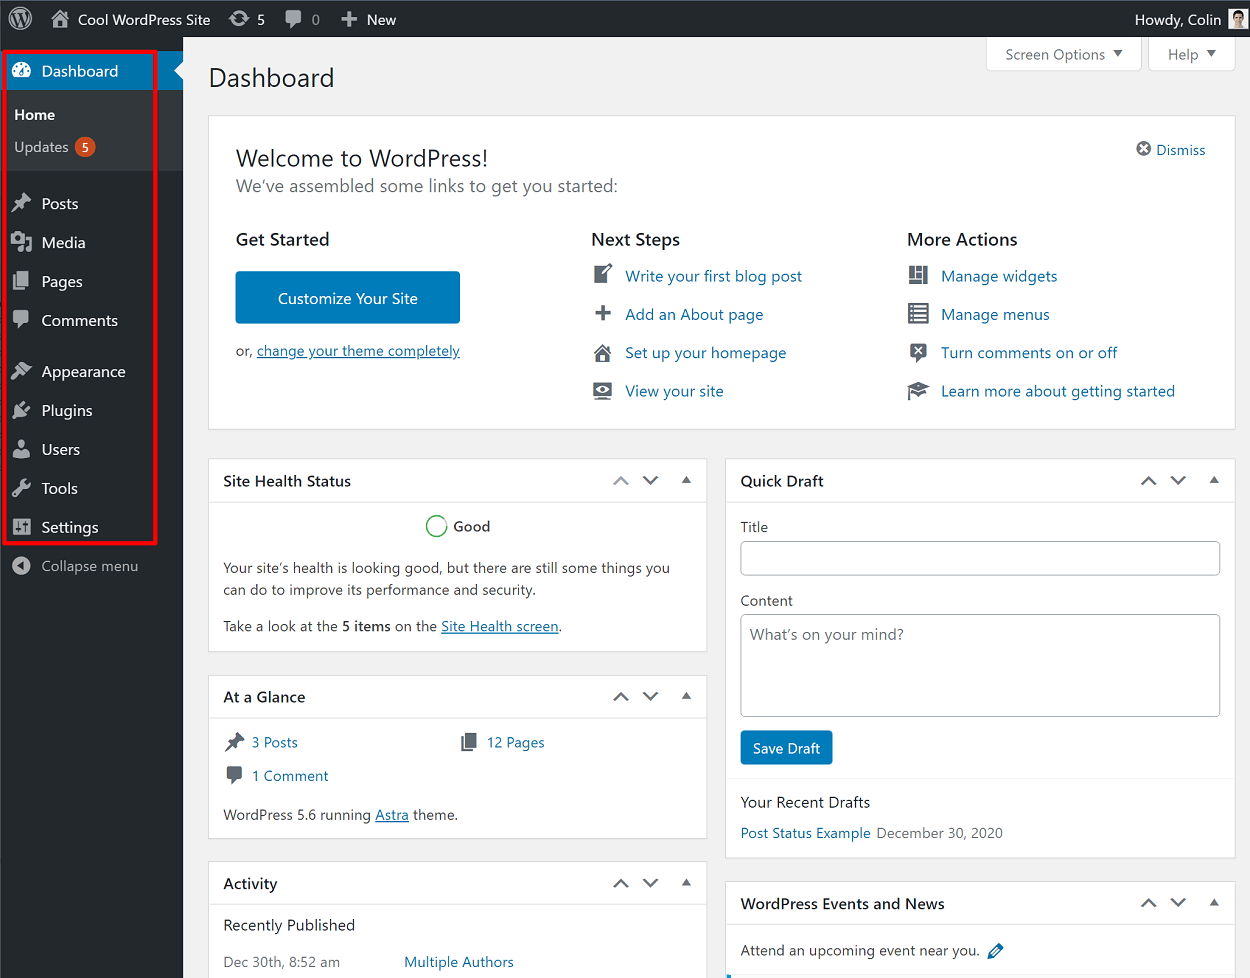Click the Posts pushpin icon in sidebar
The height and width of the screenshot is (978, 1250).
pos(21,203)
